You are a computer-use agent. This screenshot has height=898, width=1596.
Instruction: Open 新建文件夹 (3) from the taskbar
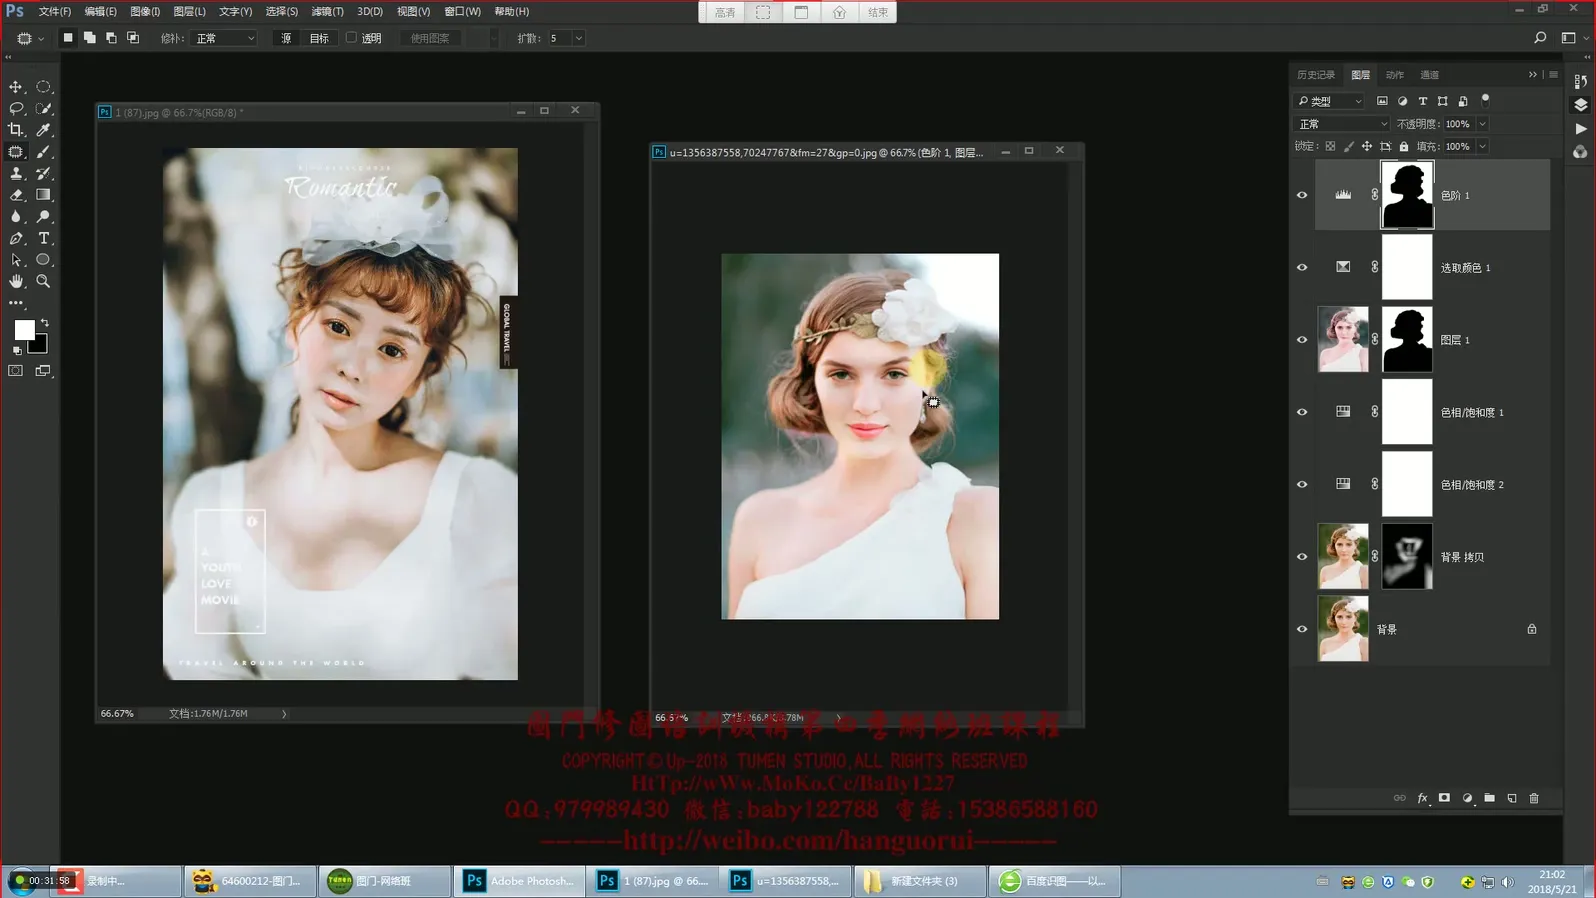click(919, 881)
